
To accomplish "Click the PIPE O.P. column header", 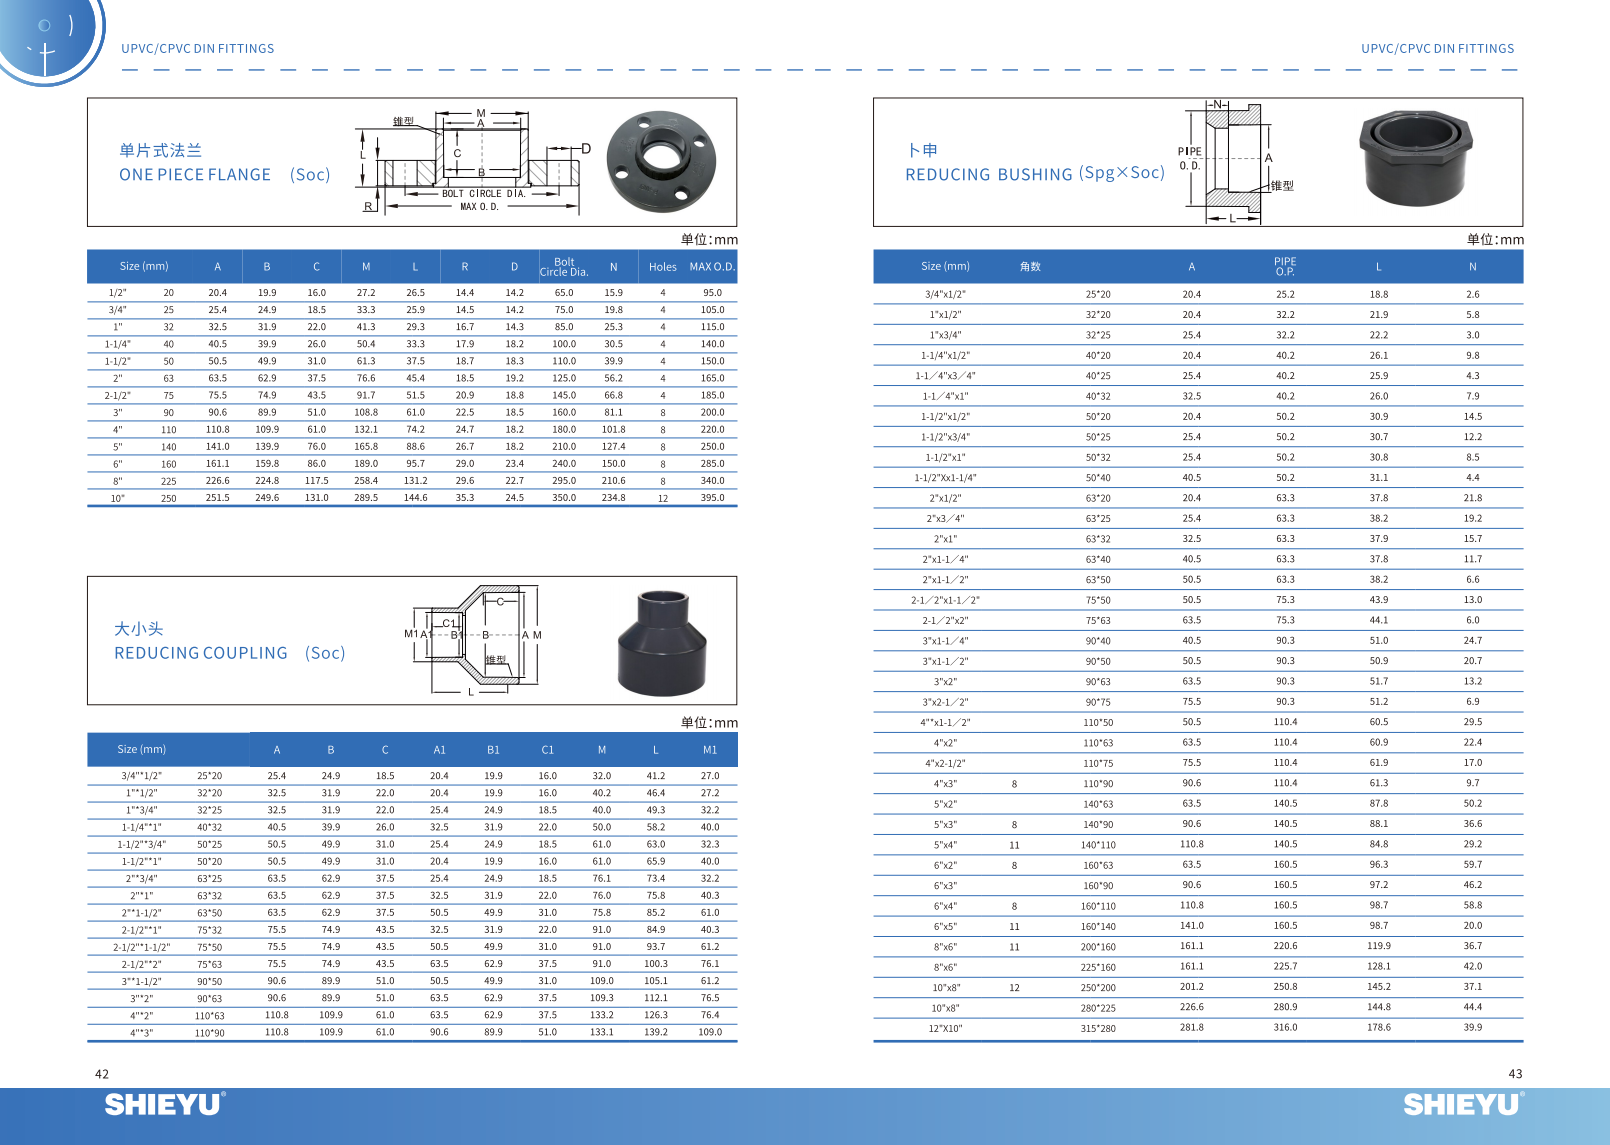I will point(1285,267).
